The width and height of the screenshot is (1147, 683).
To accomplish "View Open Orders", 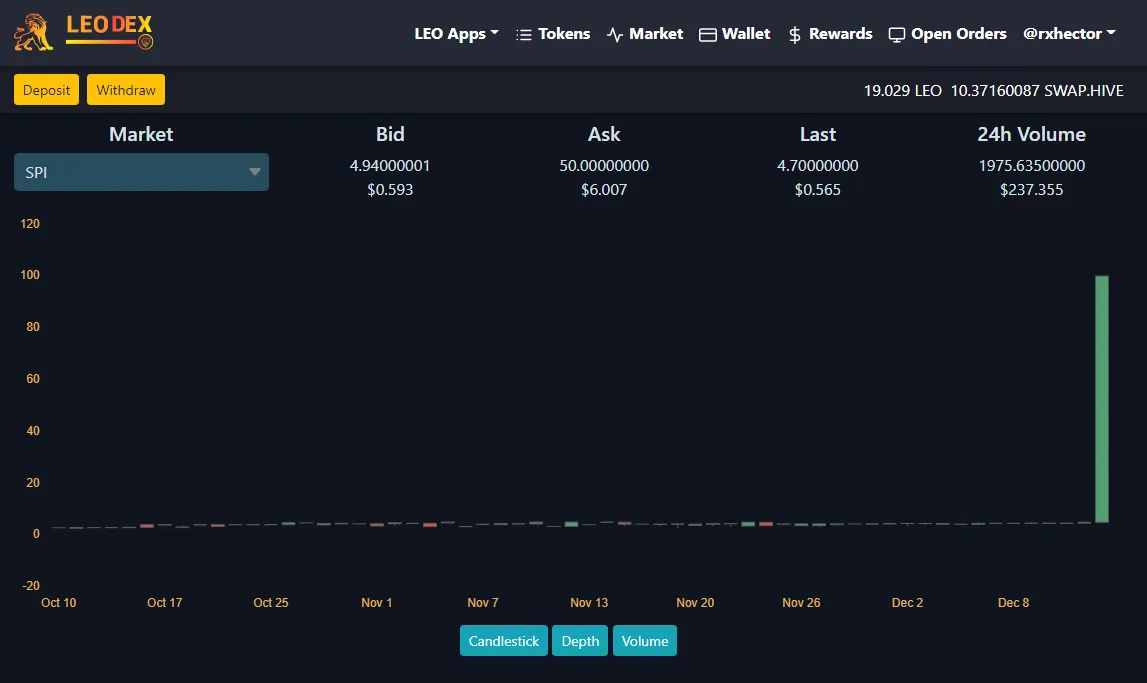I will click(x=958, y=34).
